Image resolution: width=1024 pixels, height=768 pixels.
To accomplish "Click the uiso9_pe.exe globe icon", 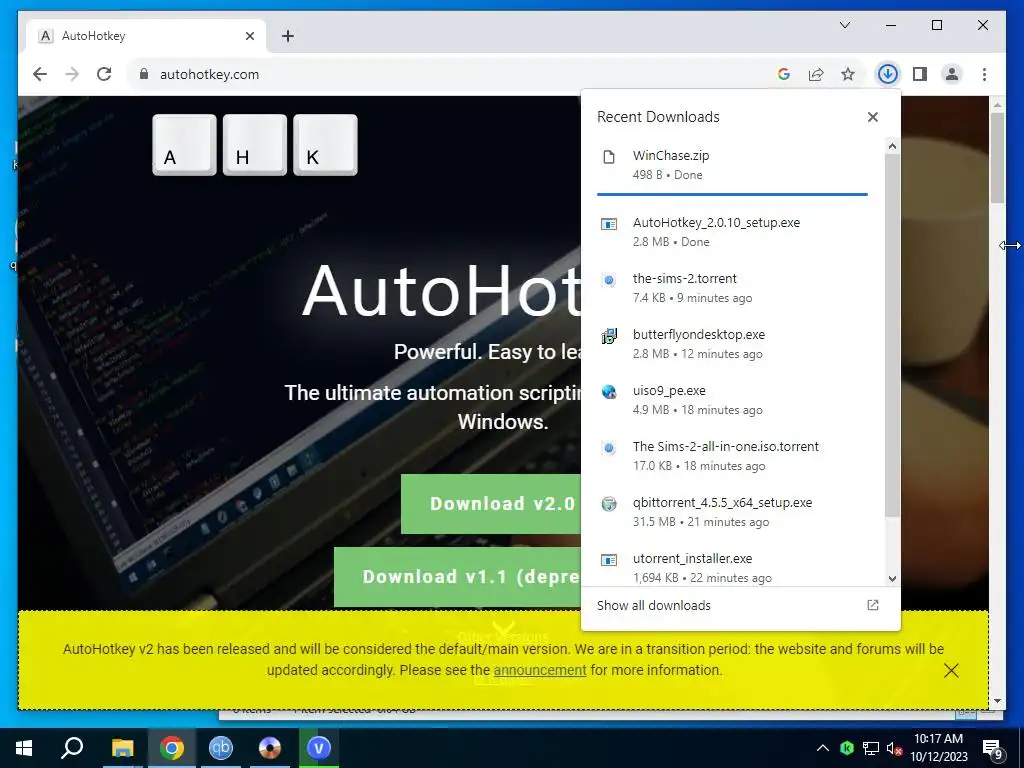I will [x=609, y=392].
